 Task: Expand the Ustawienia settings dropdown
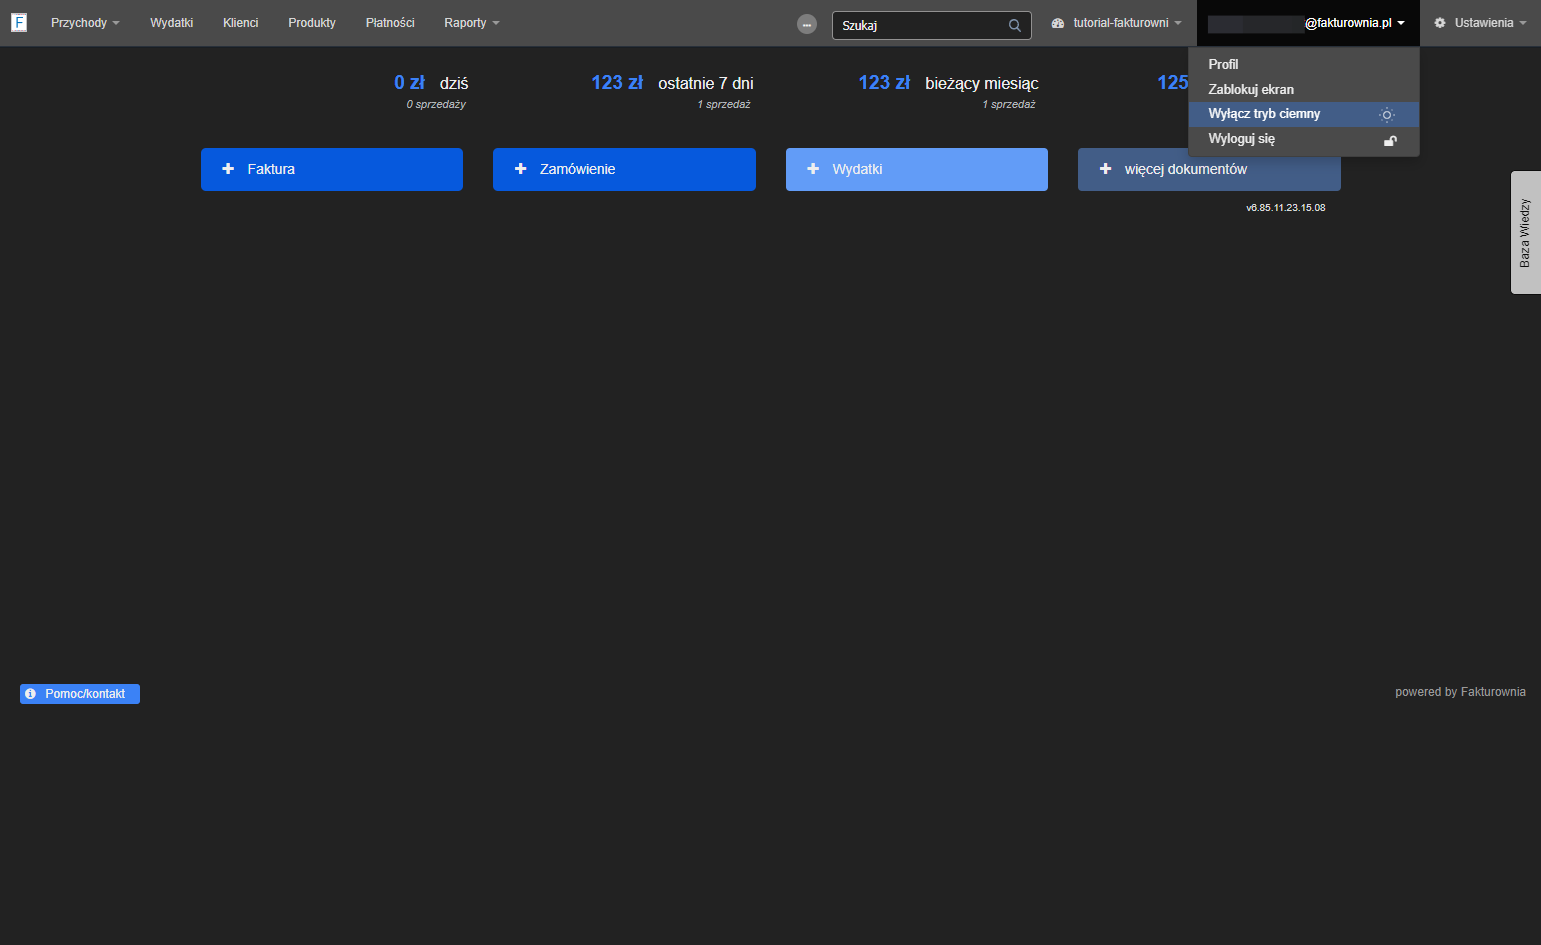(1480, 23)
